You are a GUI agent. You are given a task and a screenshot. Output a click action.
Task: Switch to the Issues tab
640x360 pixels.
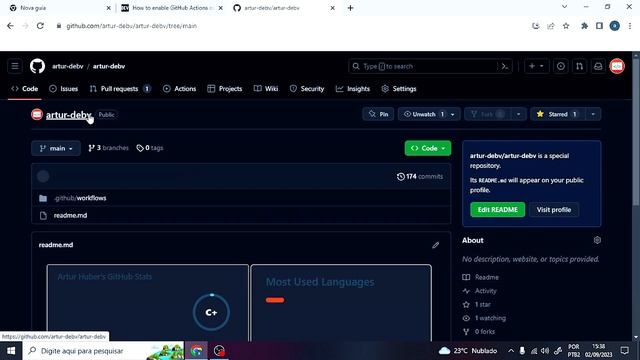(63, 89)
